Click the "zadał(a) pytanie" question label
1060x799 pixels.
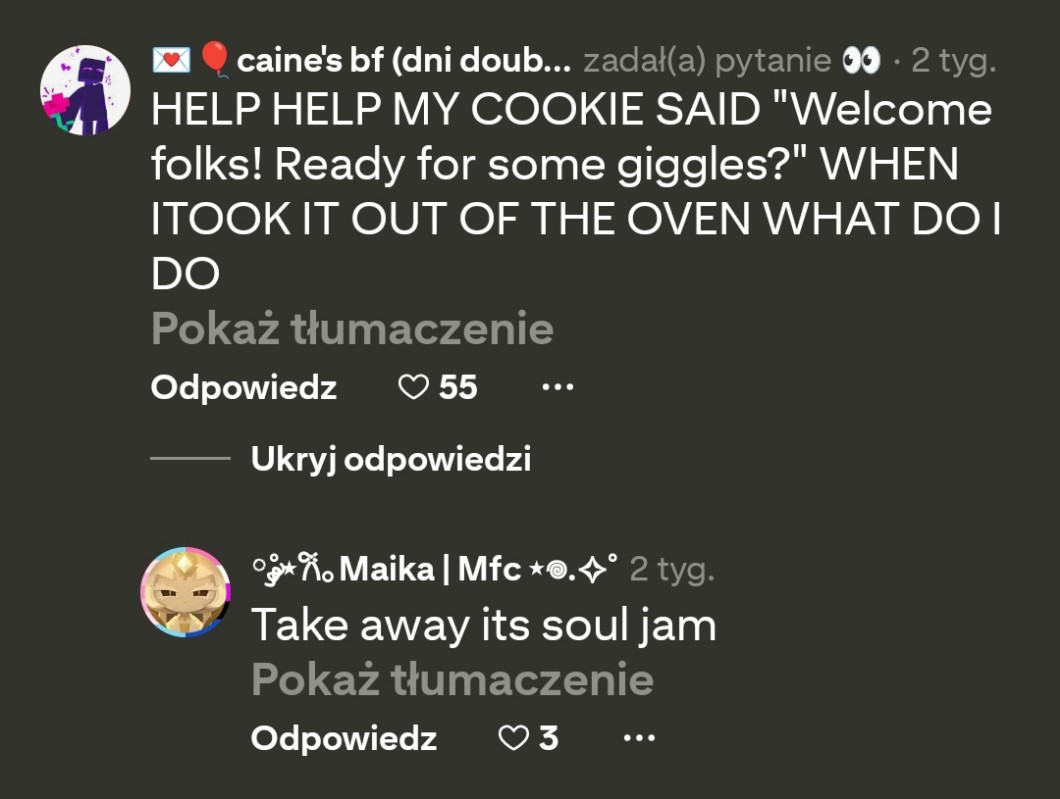pos(706,62)
